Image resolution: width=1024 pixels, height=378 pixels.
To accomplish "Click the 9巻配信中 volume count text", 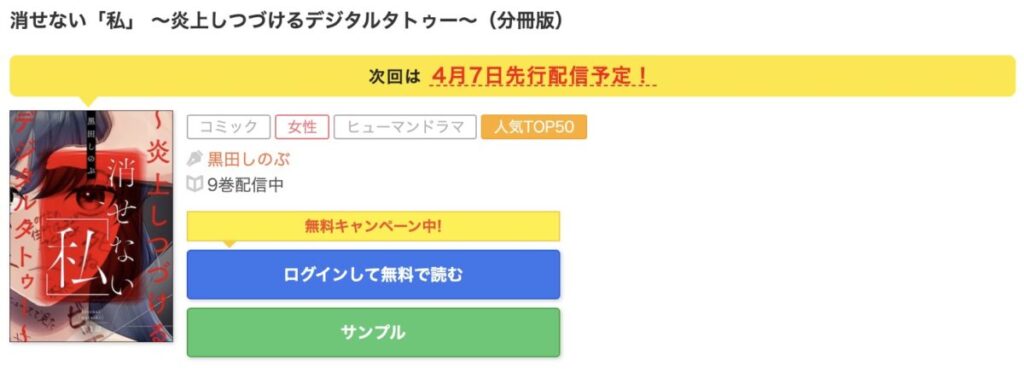I will coord(245,185).
